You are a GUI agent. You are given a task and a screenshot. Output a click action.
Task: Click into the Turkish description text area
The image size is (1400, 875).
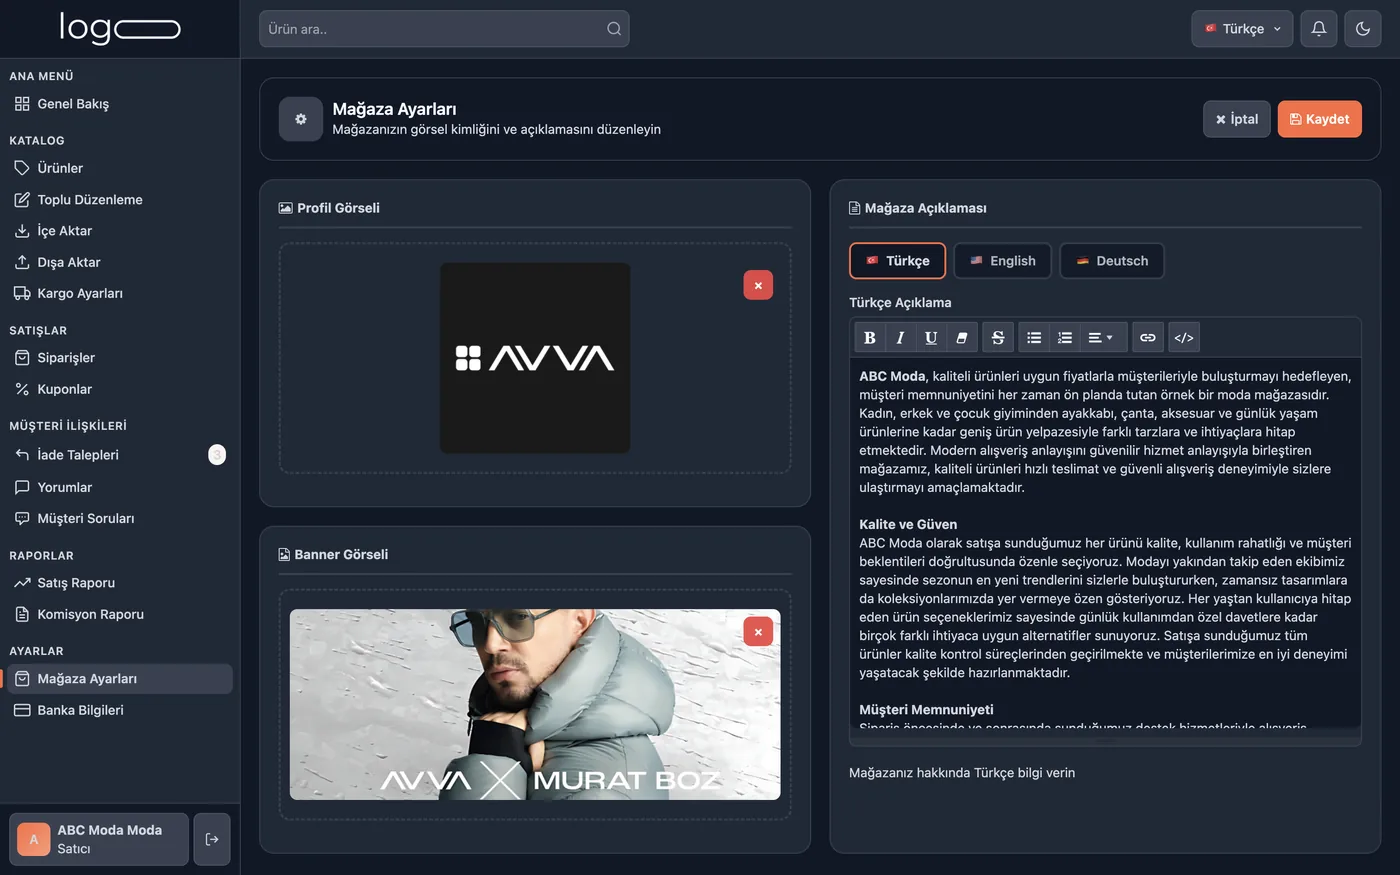pyautogui.click(x=1105, y=545)
